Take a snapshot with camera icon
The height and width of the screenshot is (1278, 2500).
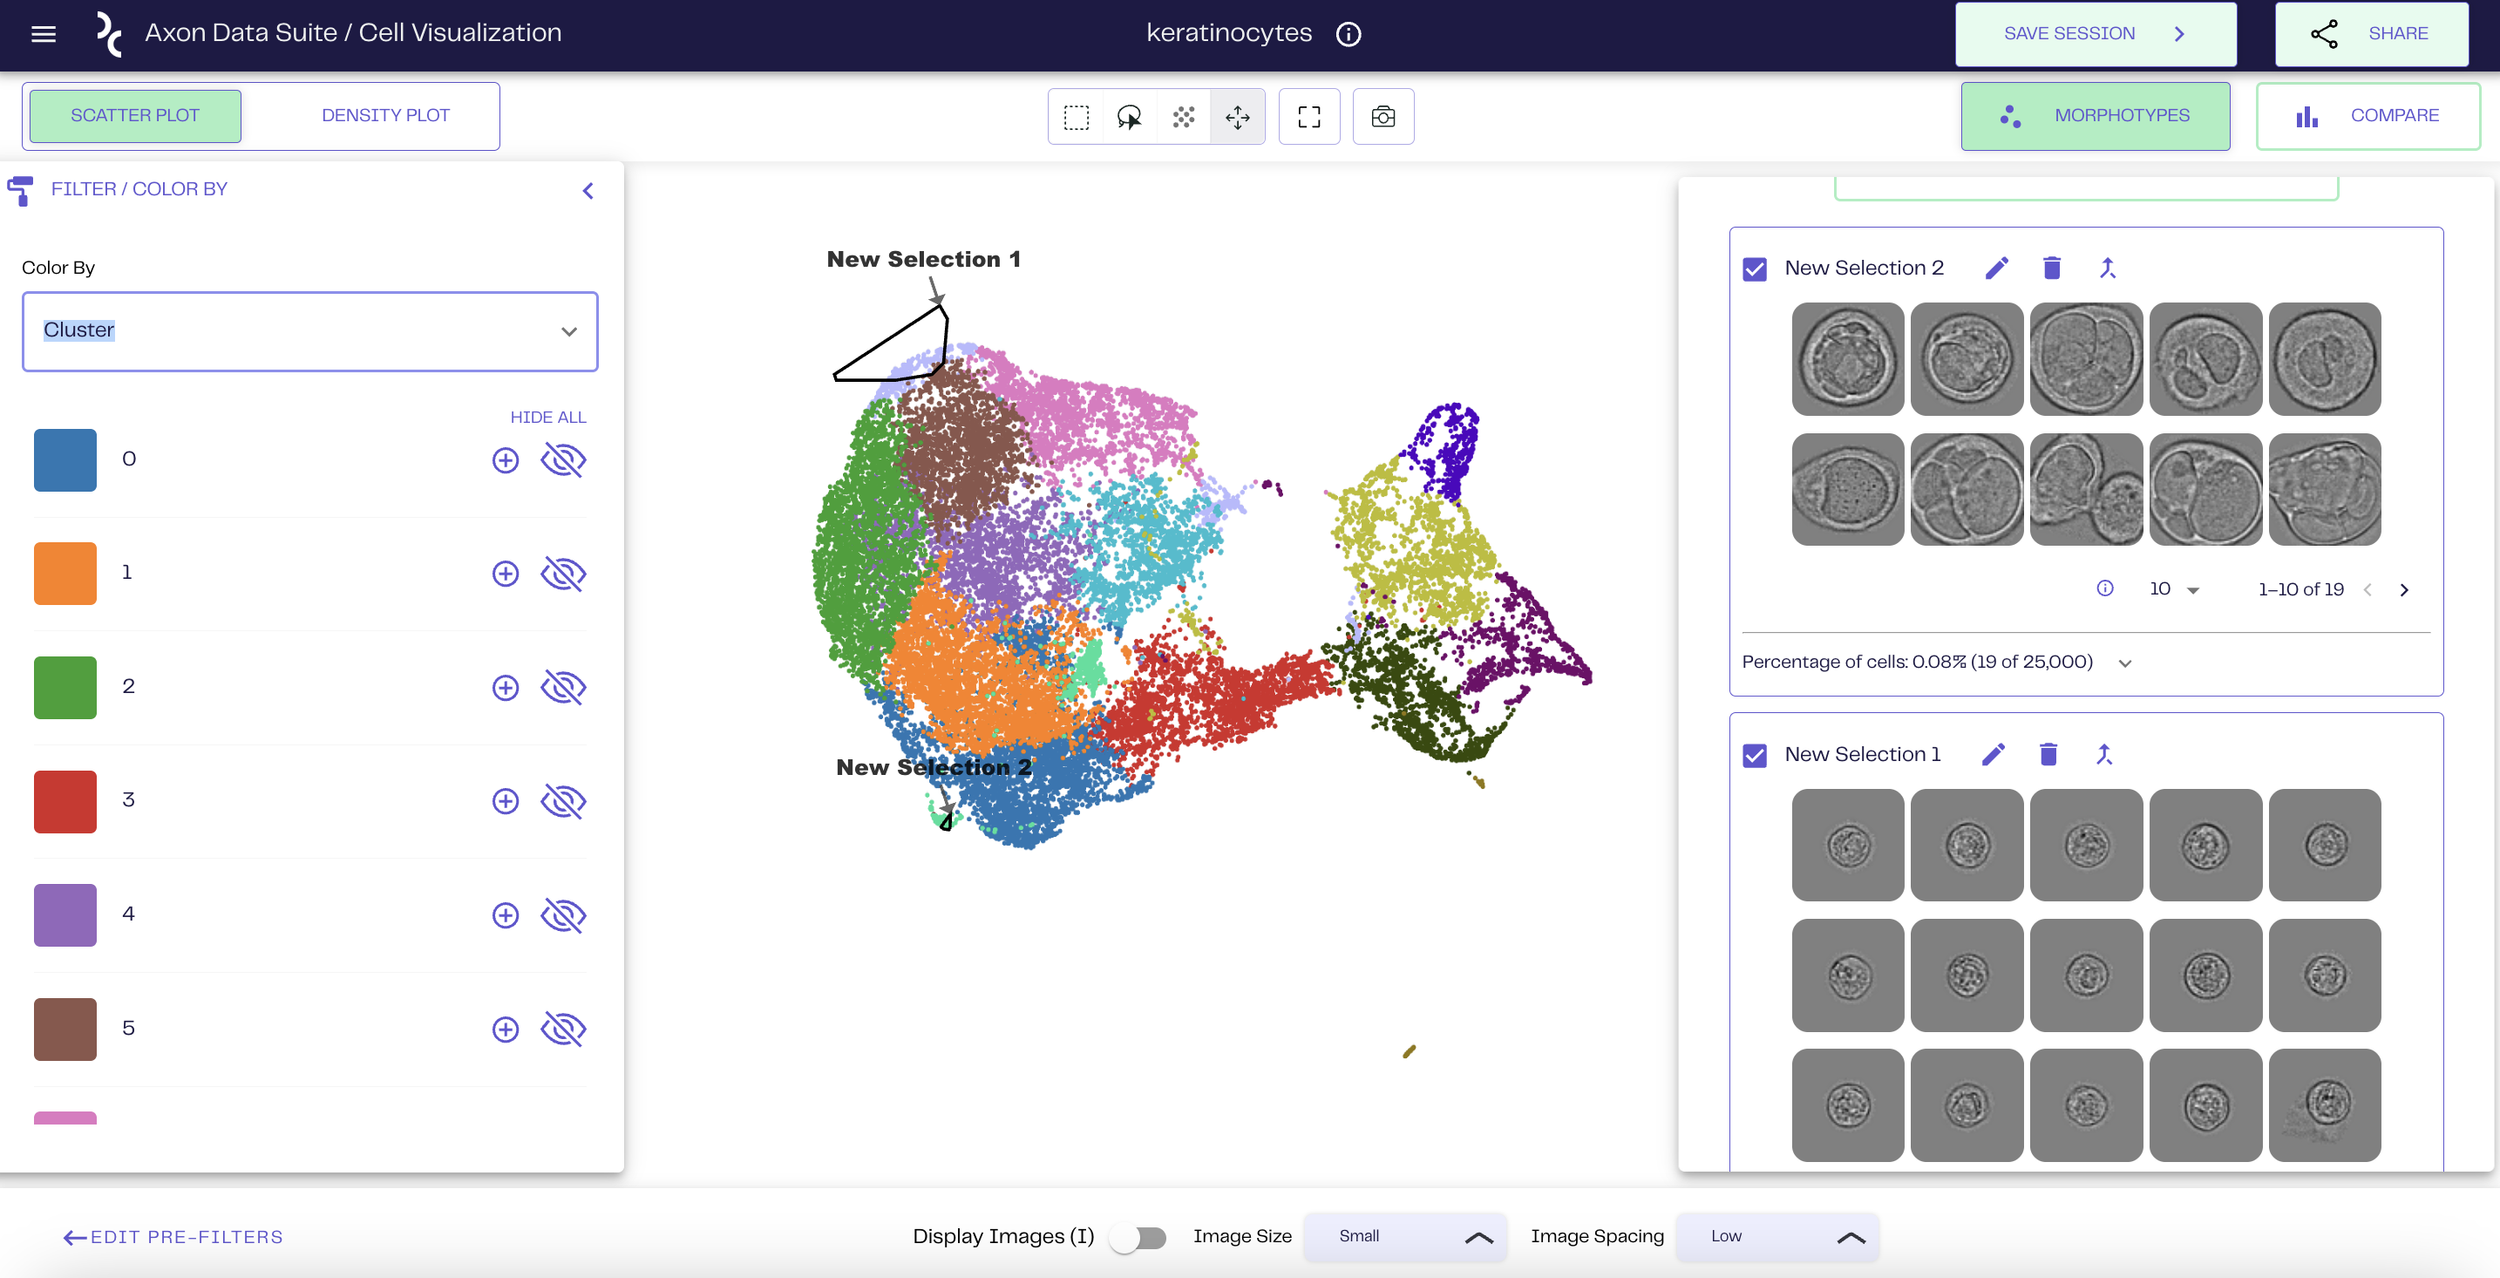click(x=1383, y=117)
